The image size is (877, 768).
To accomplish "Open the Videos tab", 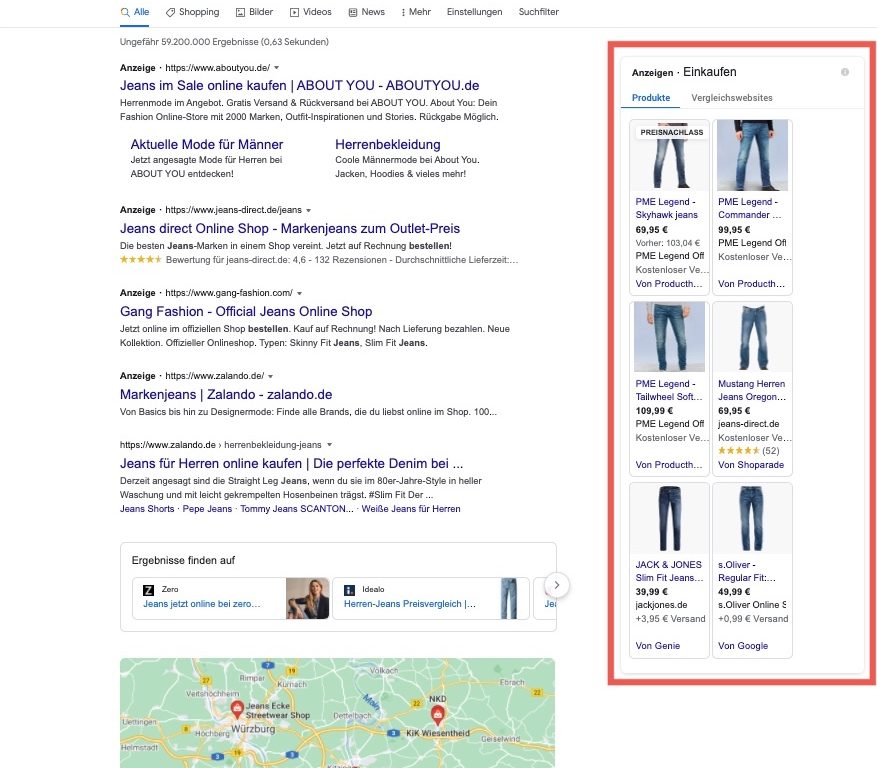I will tap(310, 12).
